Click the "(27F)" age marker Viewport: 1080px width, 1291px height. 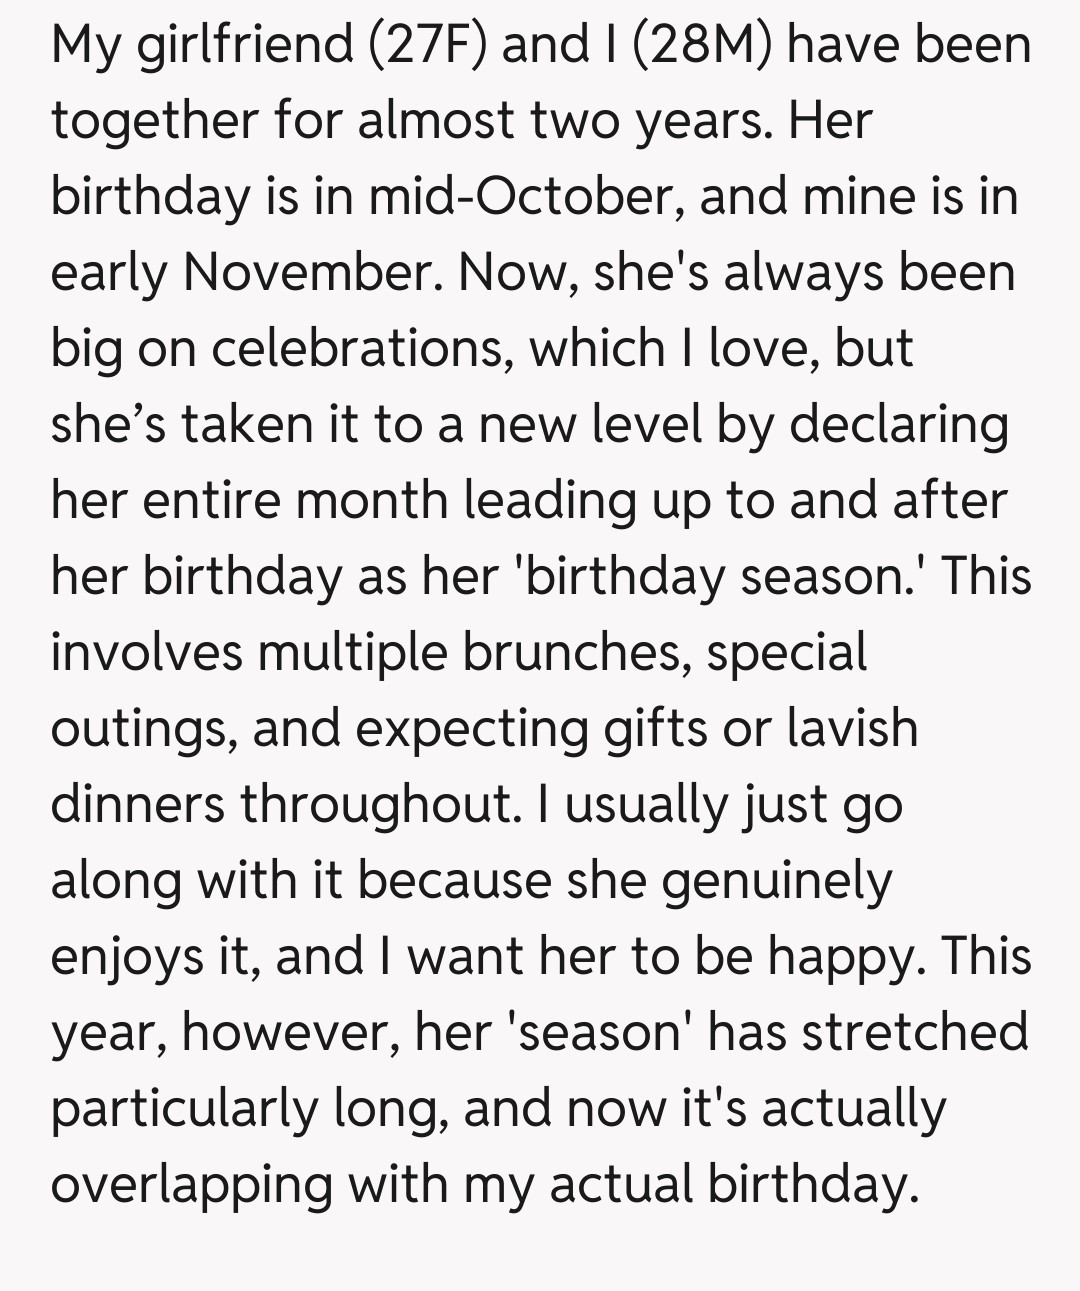428,46
